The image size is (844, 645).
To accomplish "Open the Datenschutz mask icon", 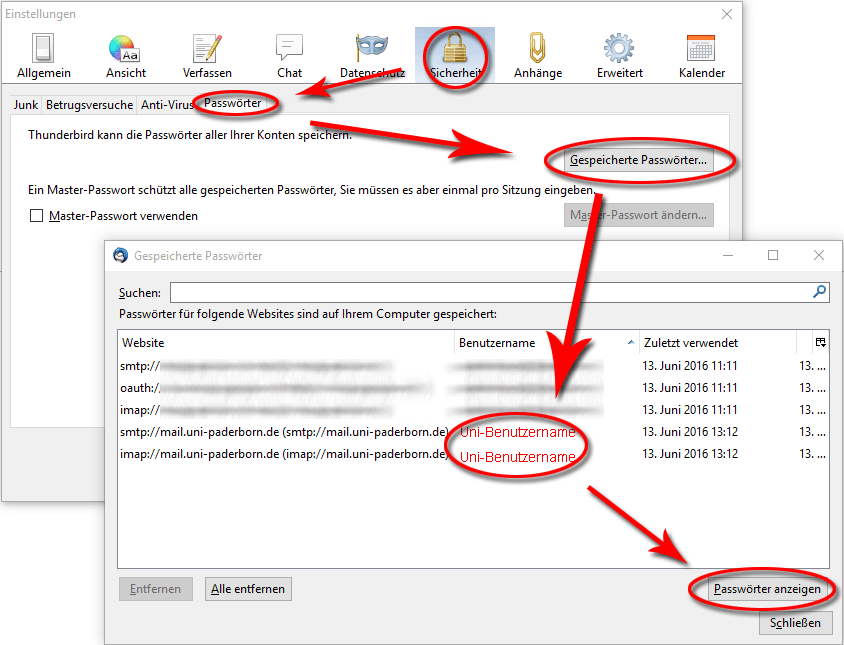I will tap(371, 56).
